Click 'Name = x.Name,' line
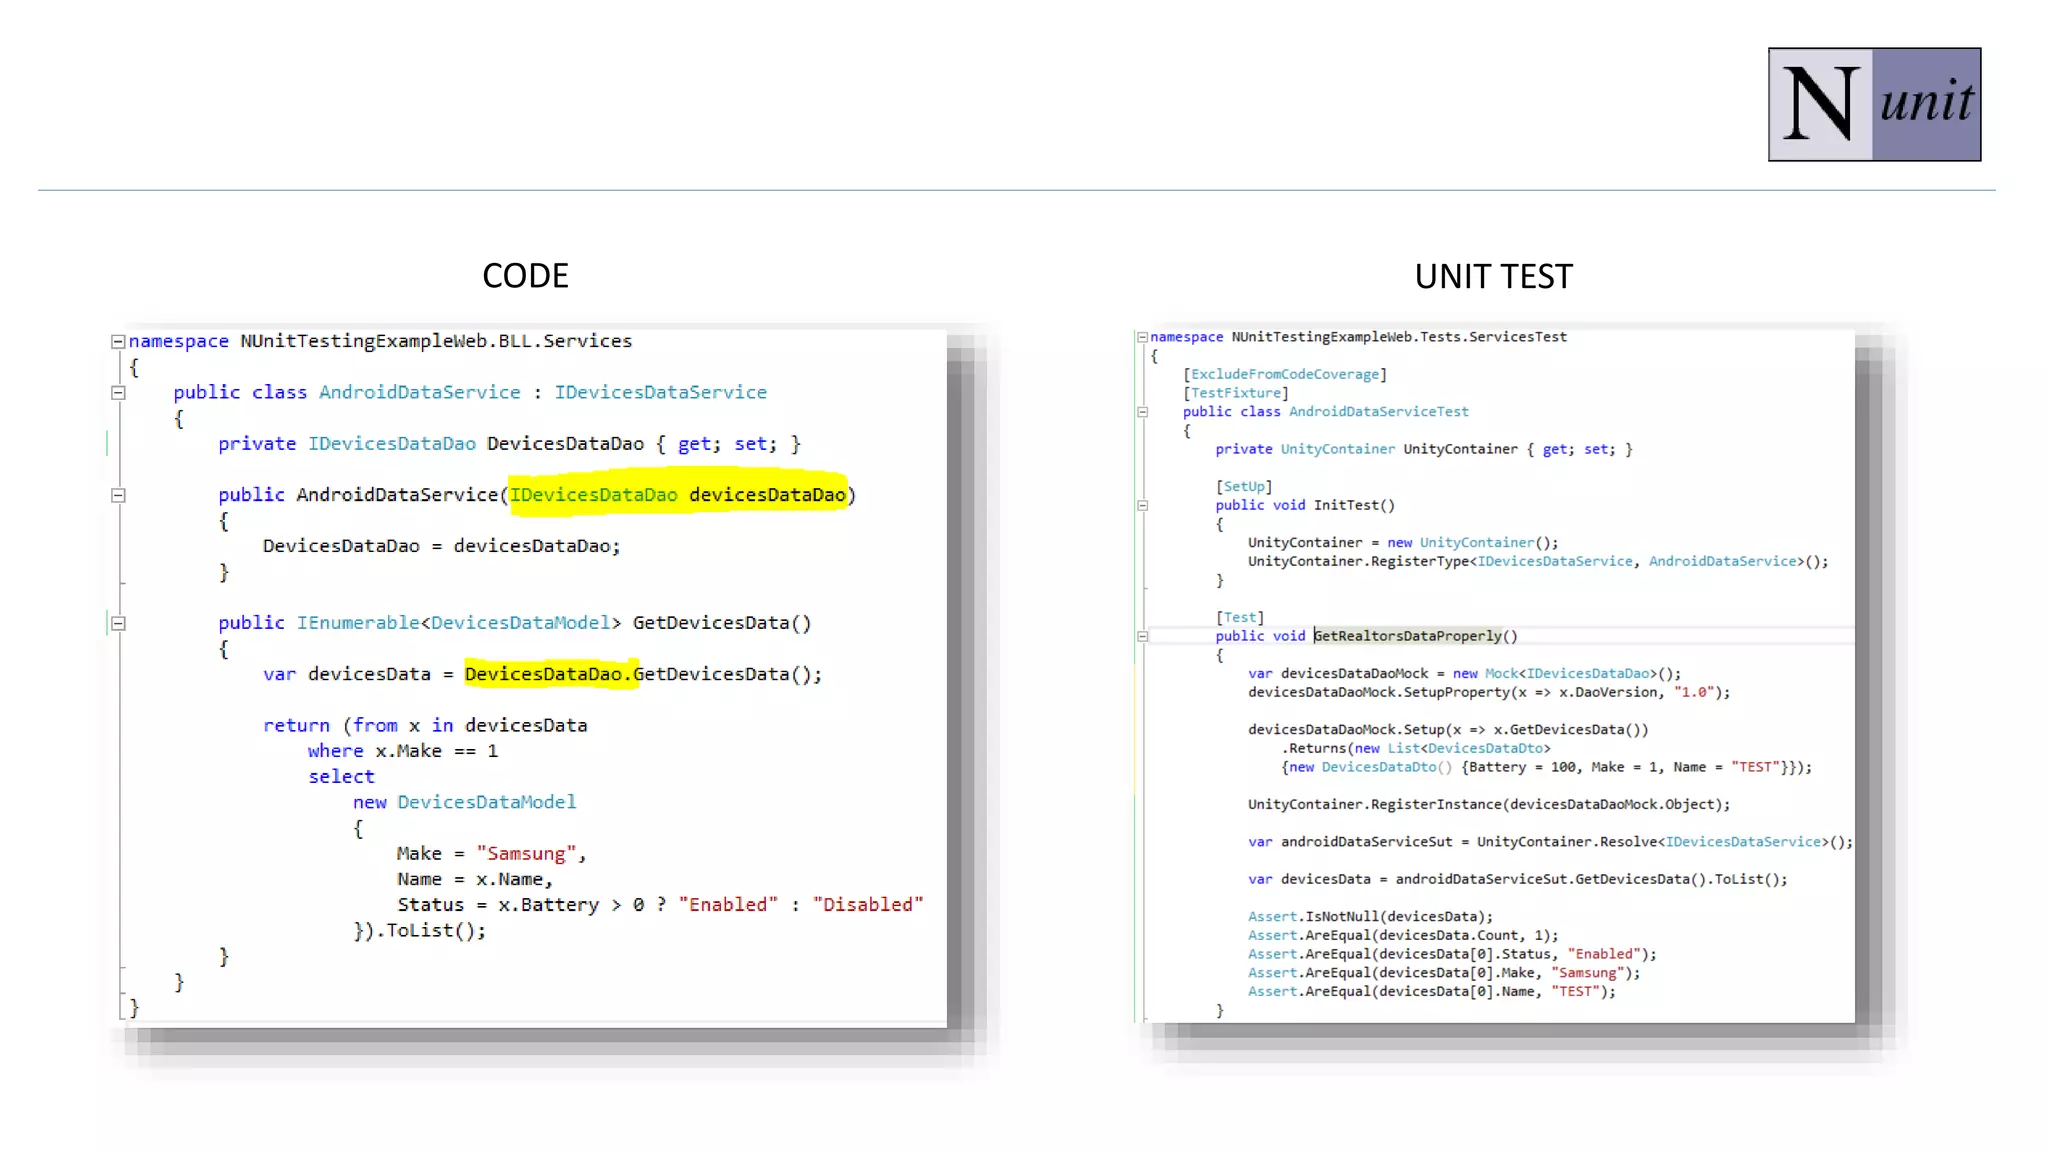The width and height of the screenshot is (2048, 1152). point(474,879)
